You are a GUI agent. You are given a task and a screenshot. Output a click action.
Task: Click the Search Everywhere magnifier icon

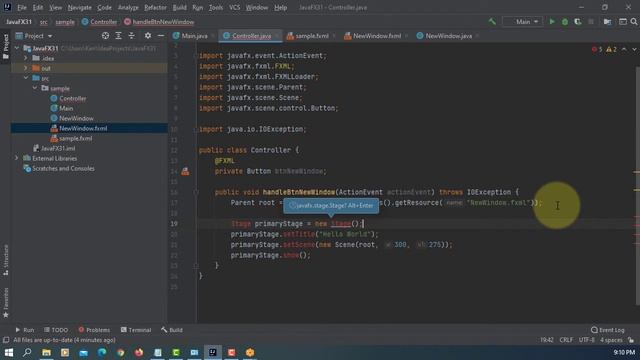[x=634, y=22]
